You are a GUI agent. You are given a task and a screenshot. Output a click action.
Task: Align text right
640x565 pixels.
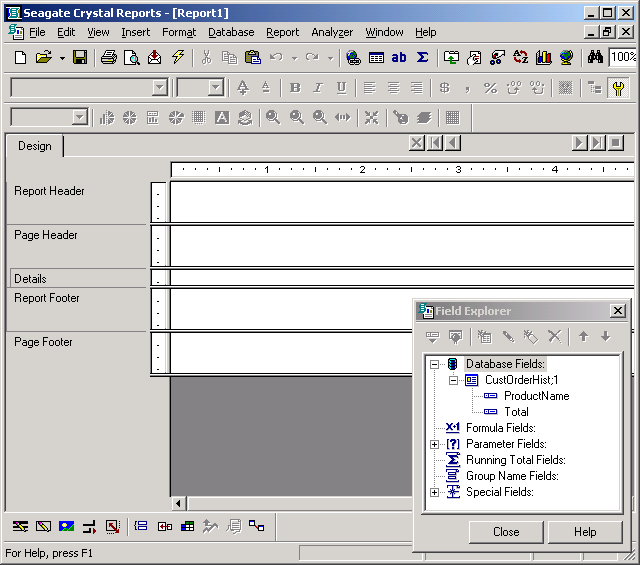click(x=417, y=88)
